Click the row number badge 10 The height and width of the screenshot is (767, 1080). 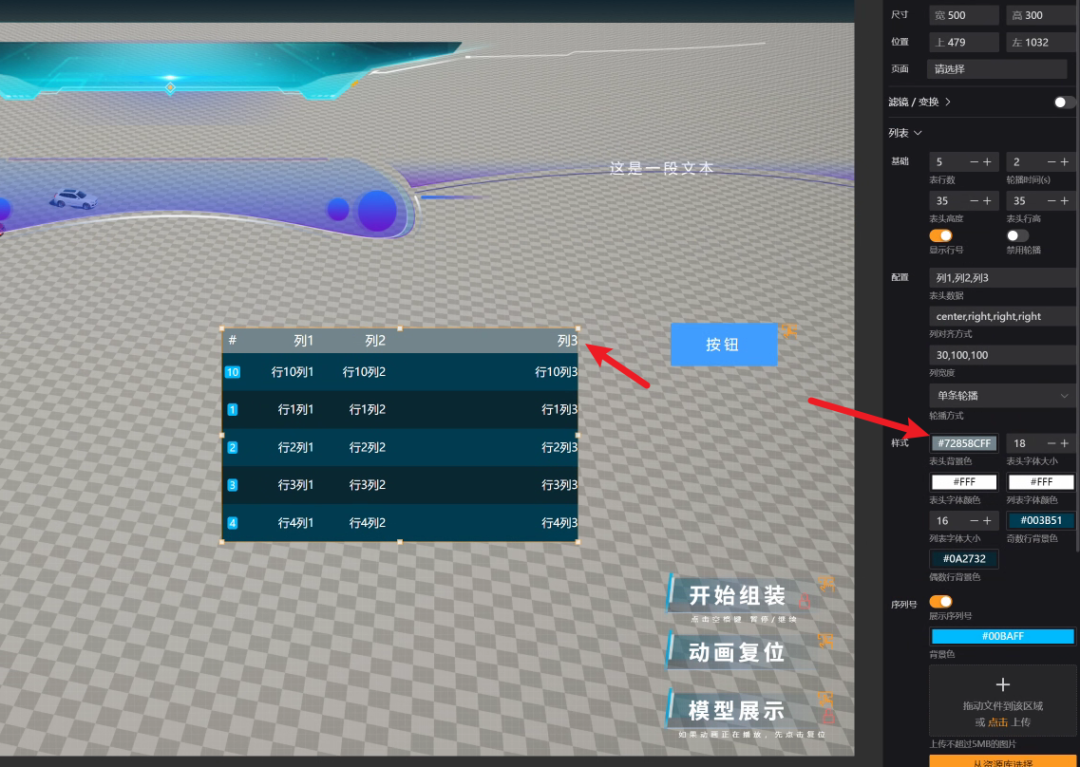pos(232,372)
